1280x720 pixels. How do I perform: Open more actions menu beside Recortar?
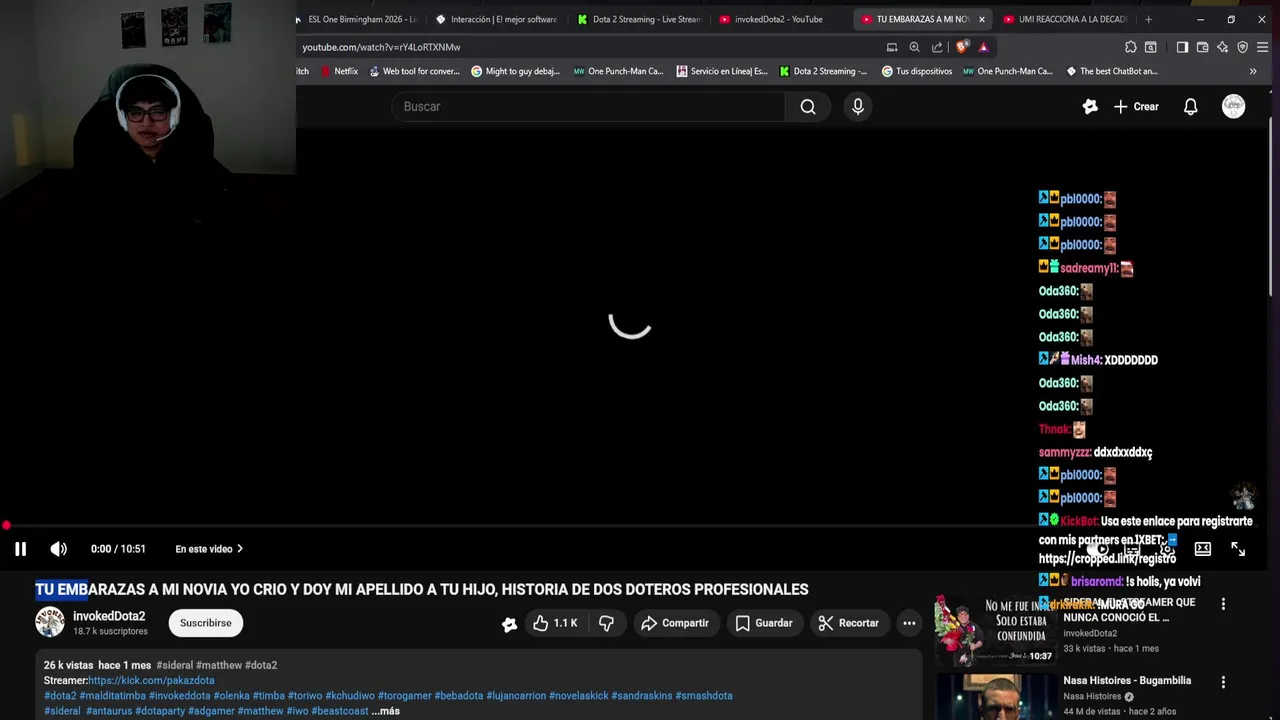coord(909,623)
